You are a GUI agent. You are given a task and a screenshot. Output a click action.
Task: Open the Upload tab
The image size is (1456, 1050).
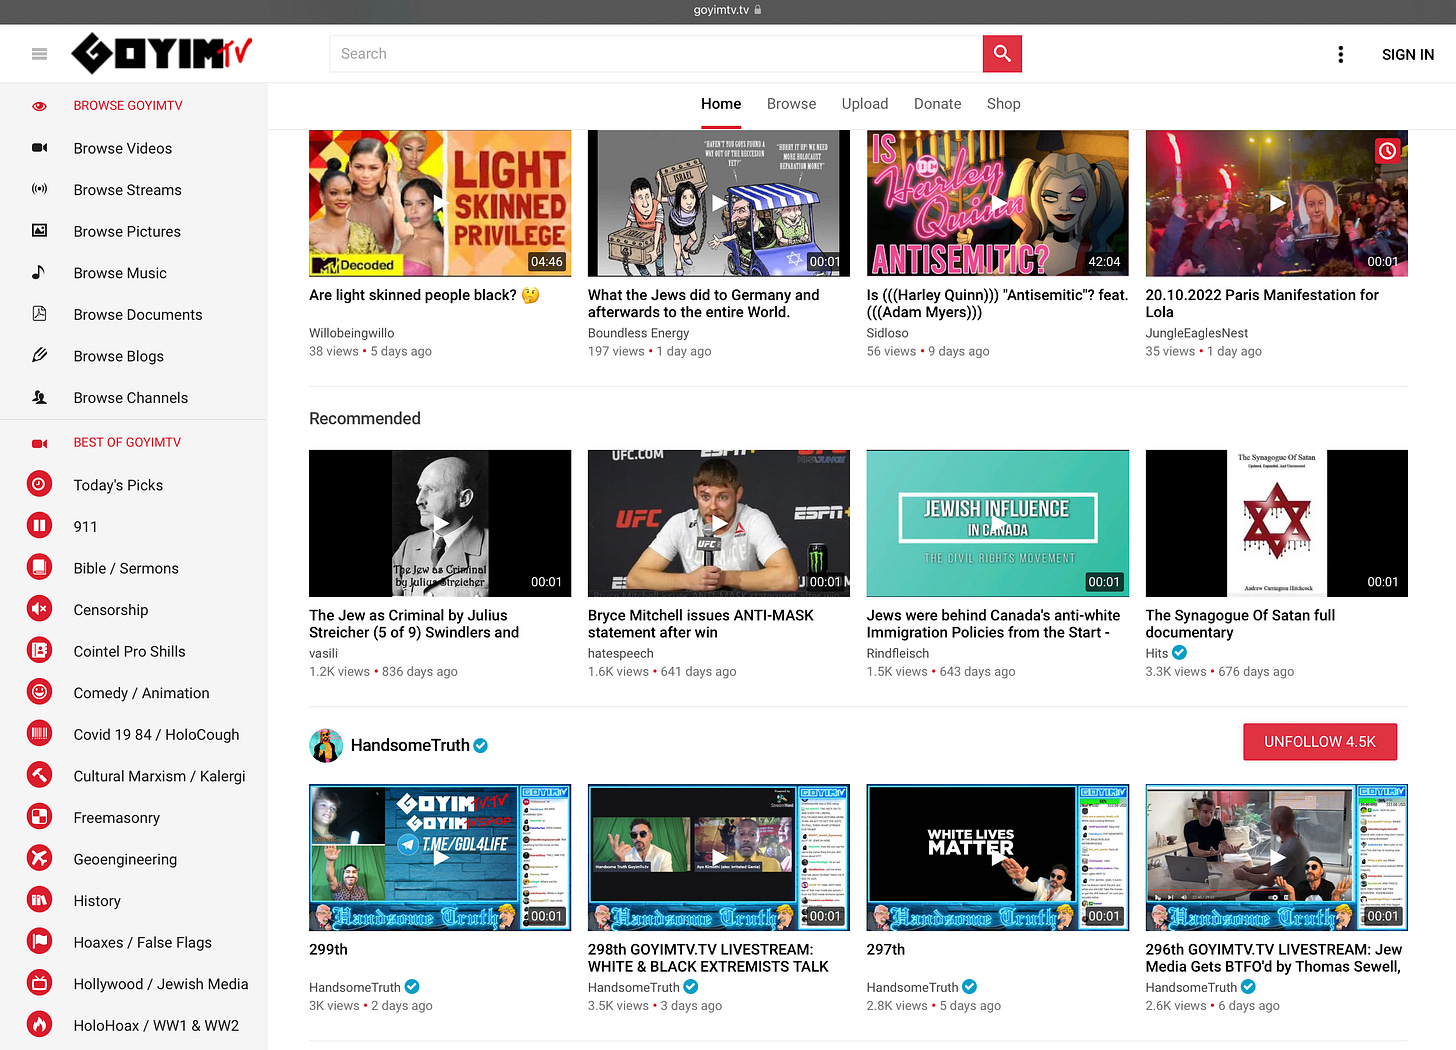click(865, 104)
